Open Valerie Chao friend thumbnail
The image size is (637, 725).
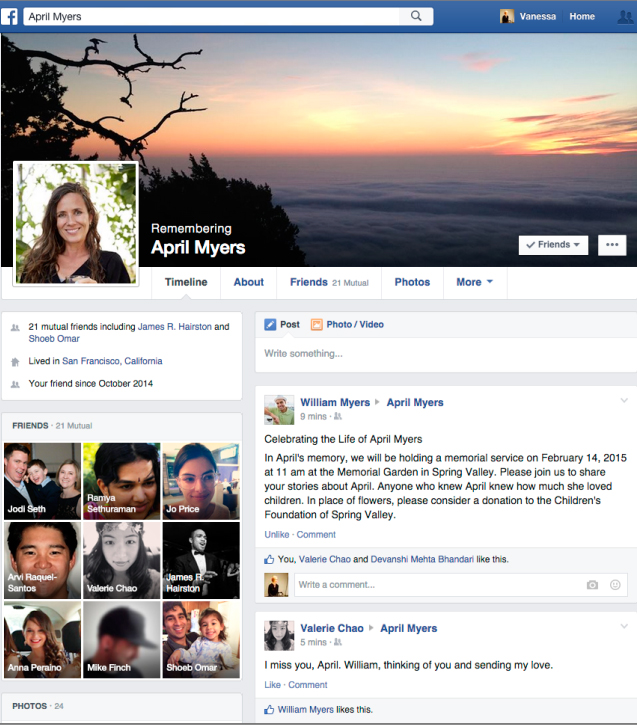[122, 560]
